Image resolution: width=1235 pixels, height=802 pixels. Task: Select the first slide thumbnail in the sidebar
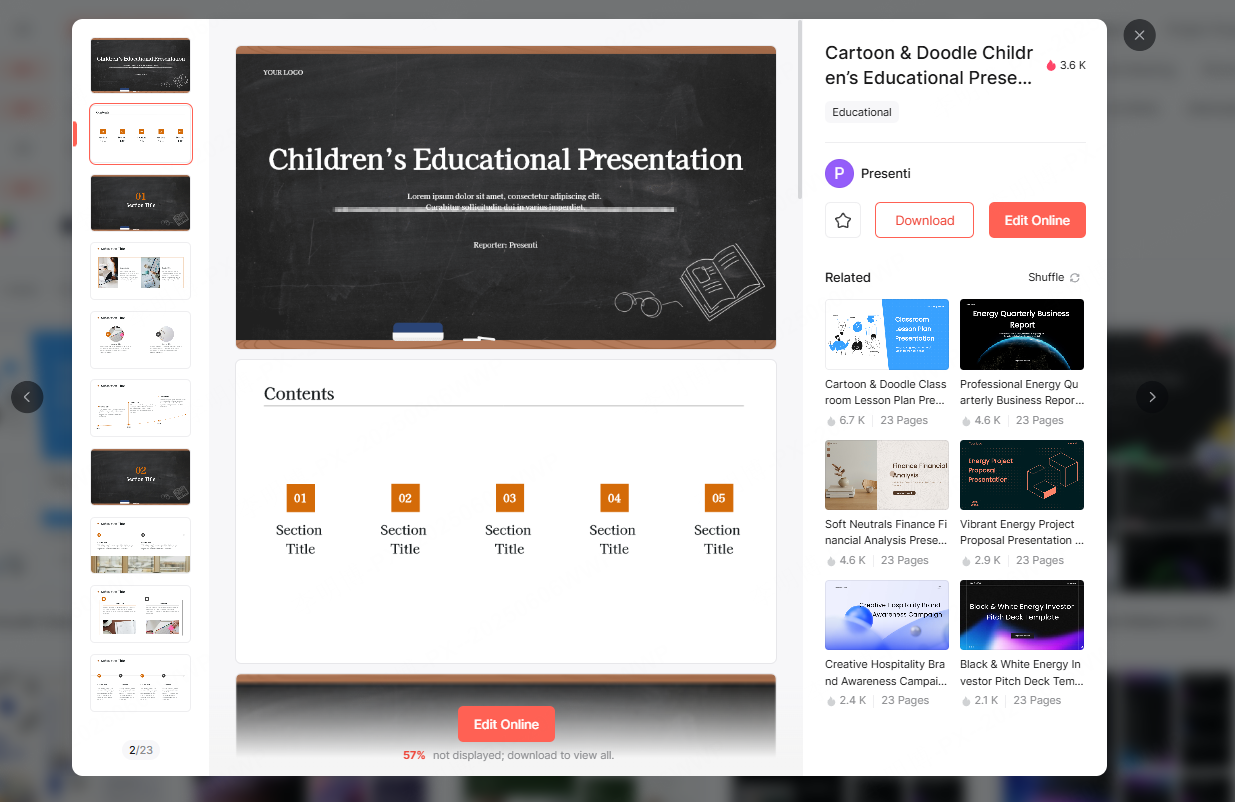click(140, 65)
